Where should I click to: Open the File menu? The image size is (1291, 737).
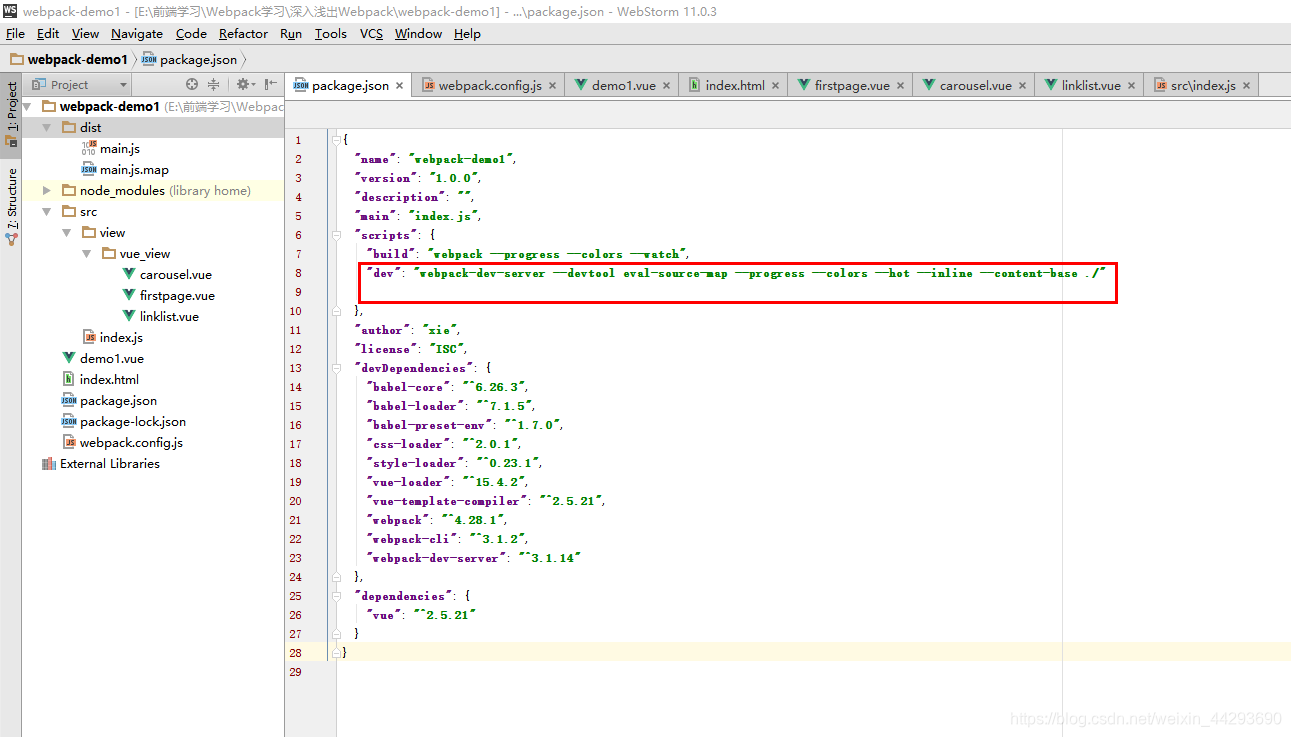tap(15, 33)
